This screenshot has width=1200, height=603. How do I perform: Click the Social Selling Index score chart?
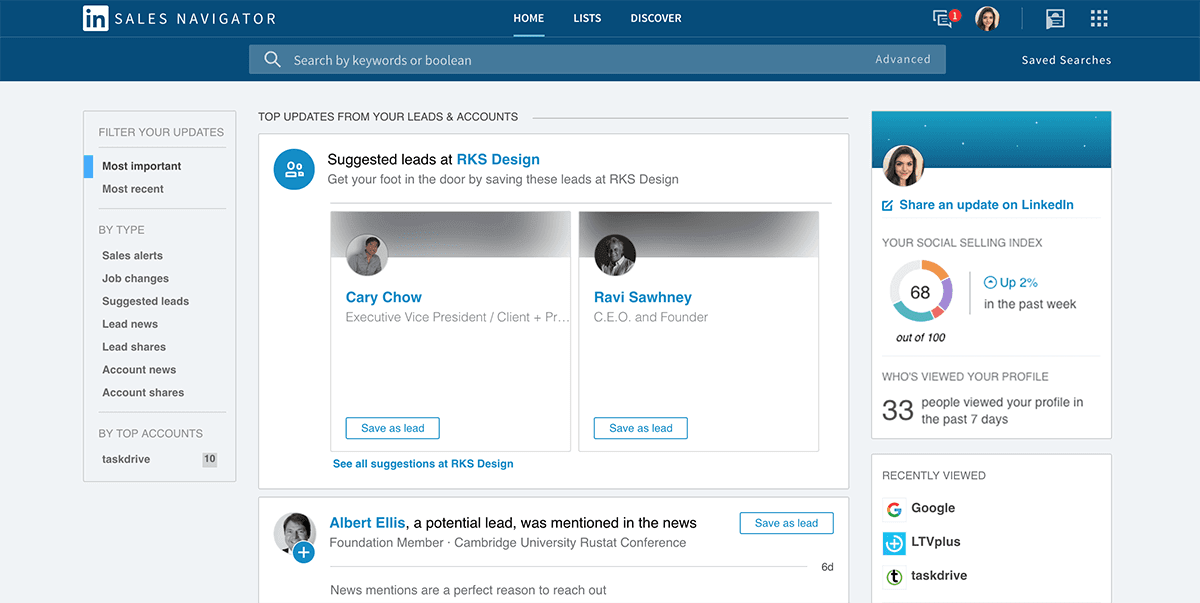point(921,292)
